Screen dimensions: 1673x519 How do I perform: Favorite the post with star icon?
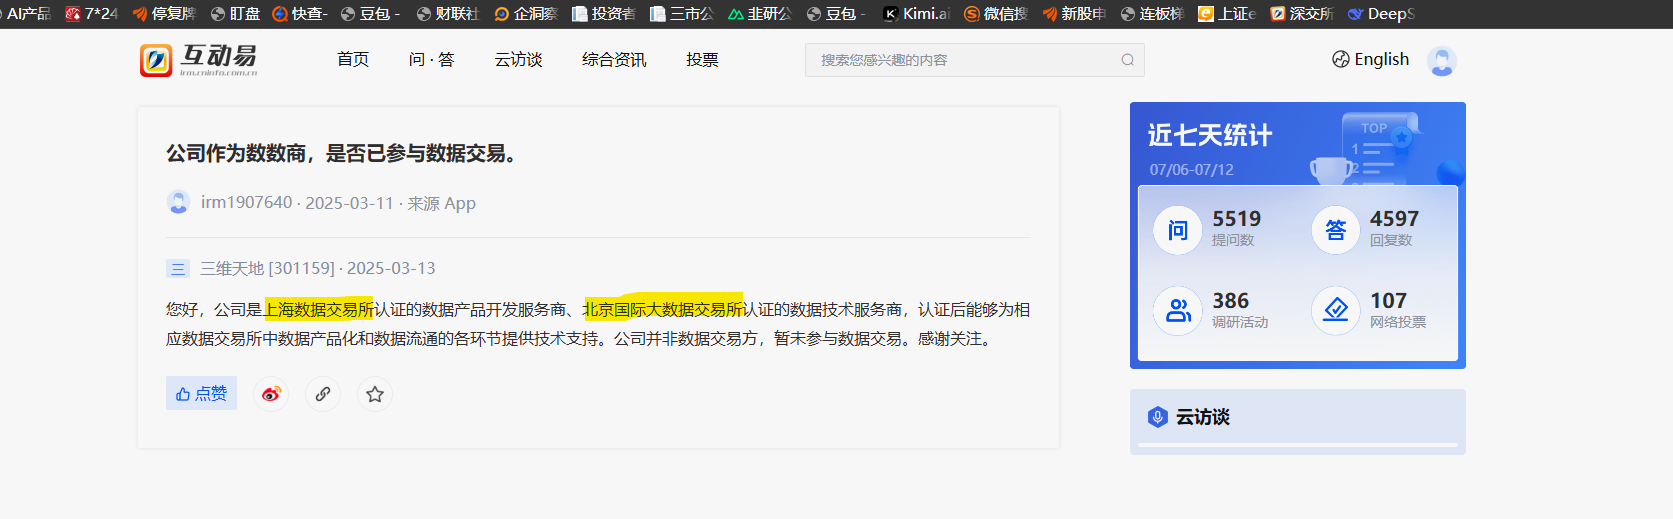[x=375, y=394]
